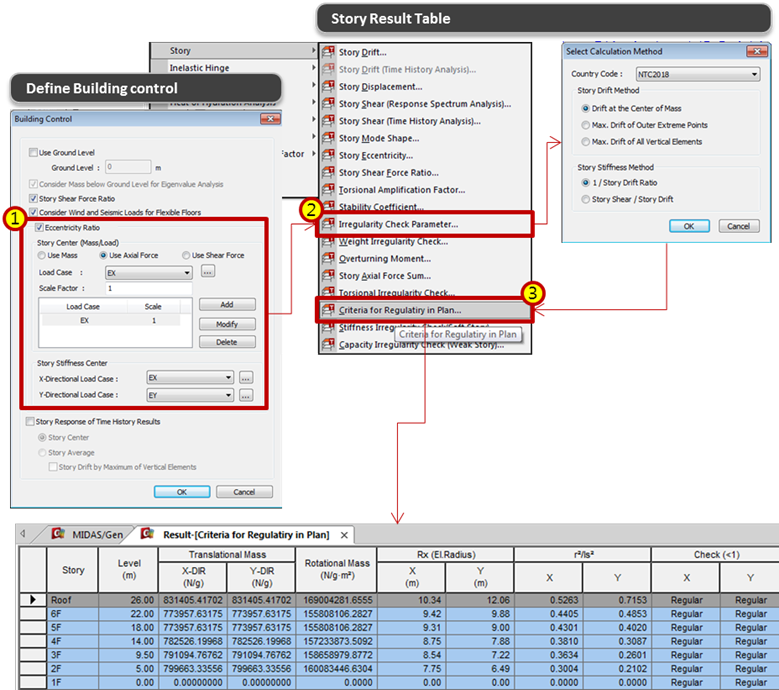
Task: Select Max. Drift of All Vertical Elements
Action: 586,142
